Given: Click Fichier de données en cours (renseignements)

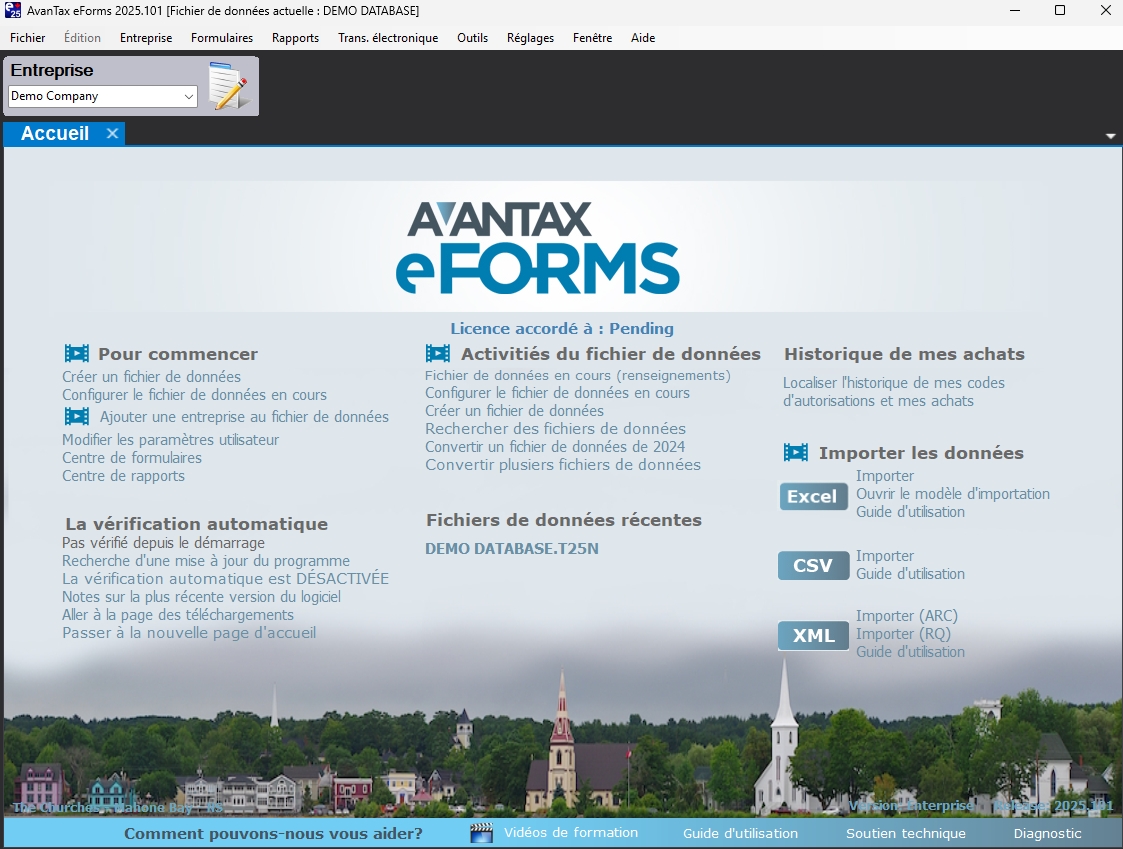Looking at the screenshot, I should click(577, 375).
